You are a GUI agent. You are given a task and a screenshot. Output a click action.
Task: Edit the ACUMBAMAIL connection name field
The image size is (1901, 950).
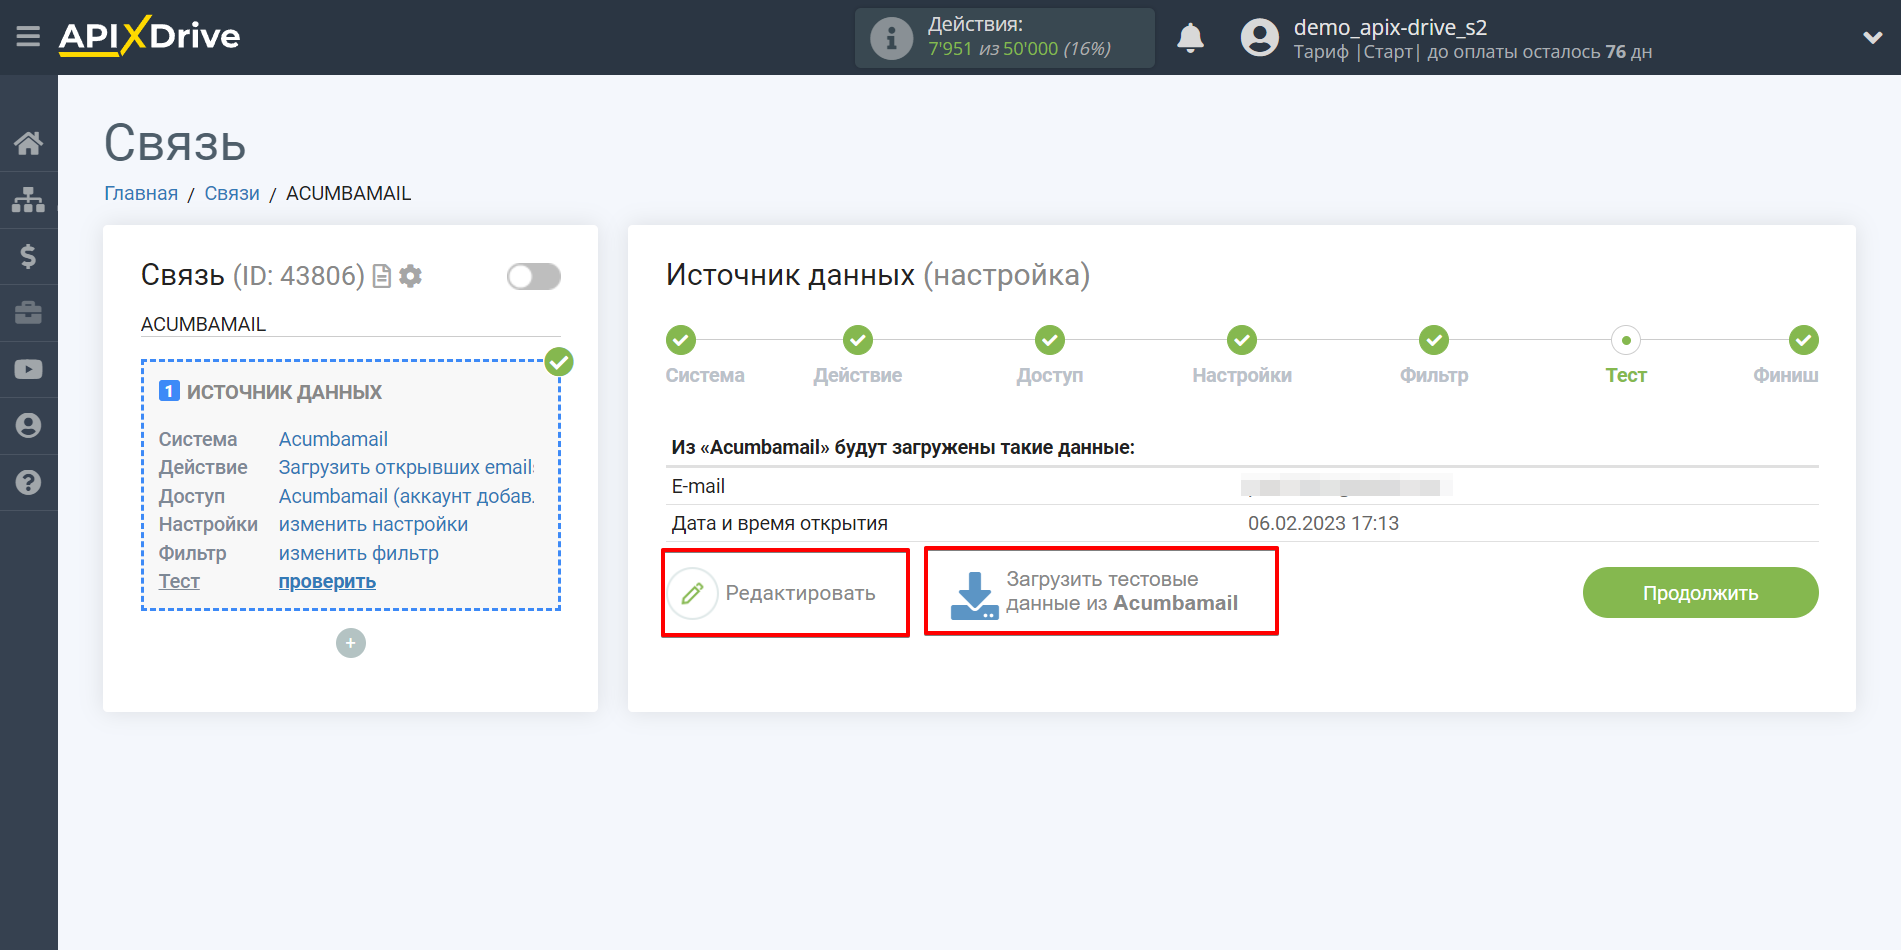350,324
